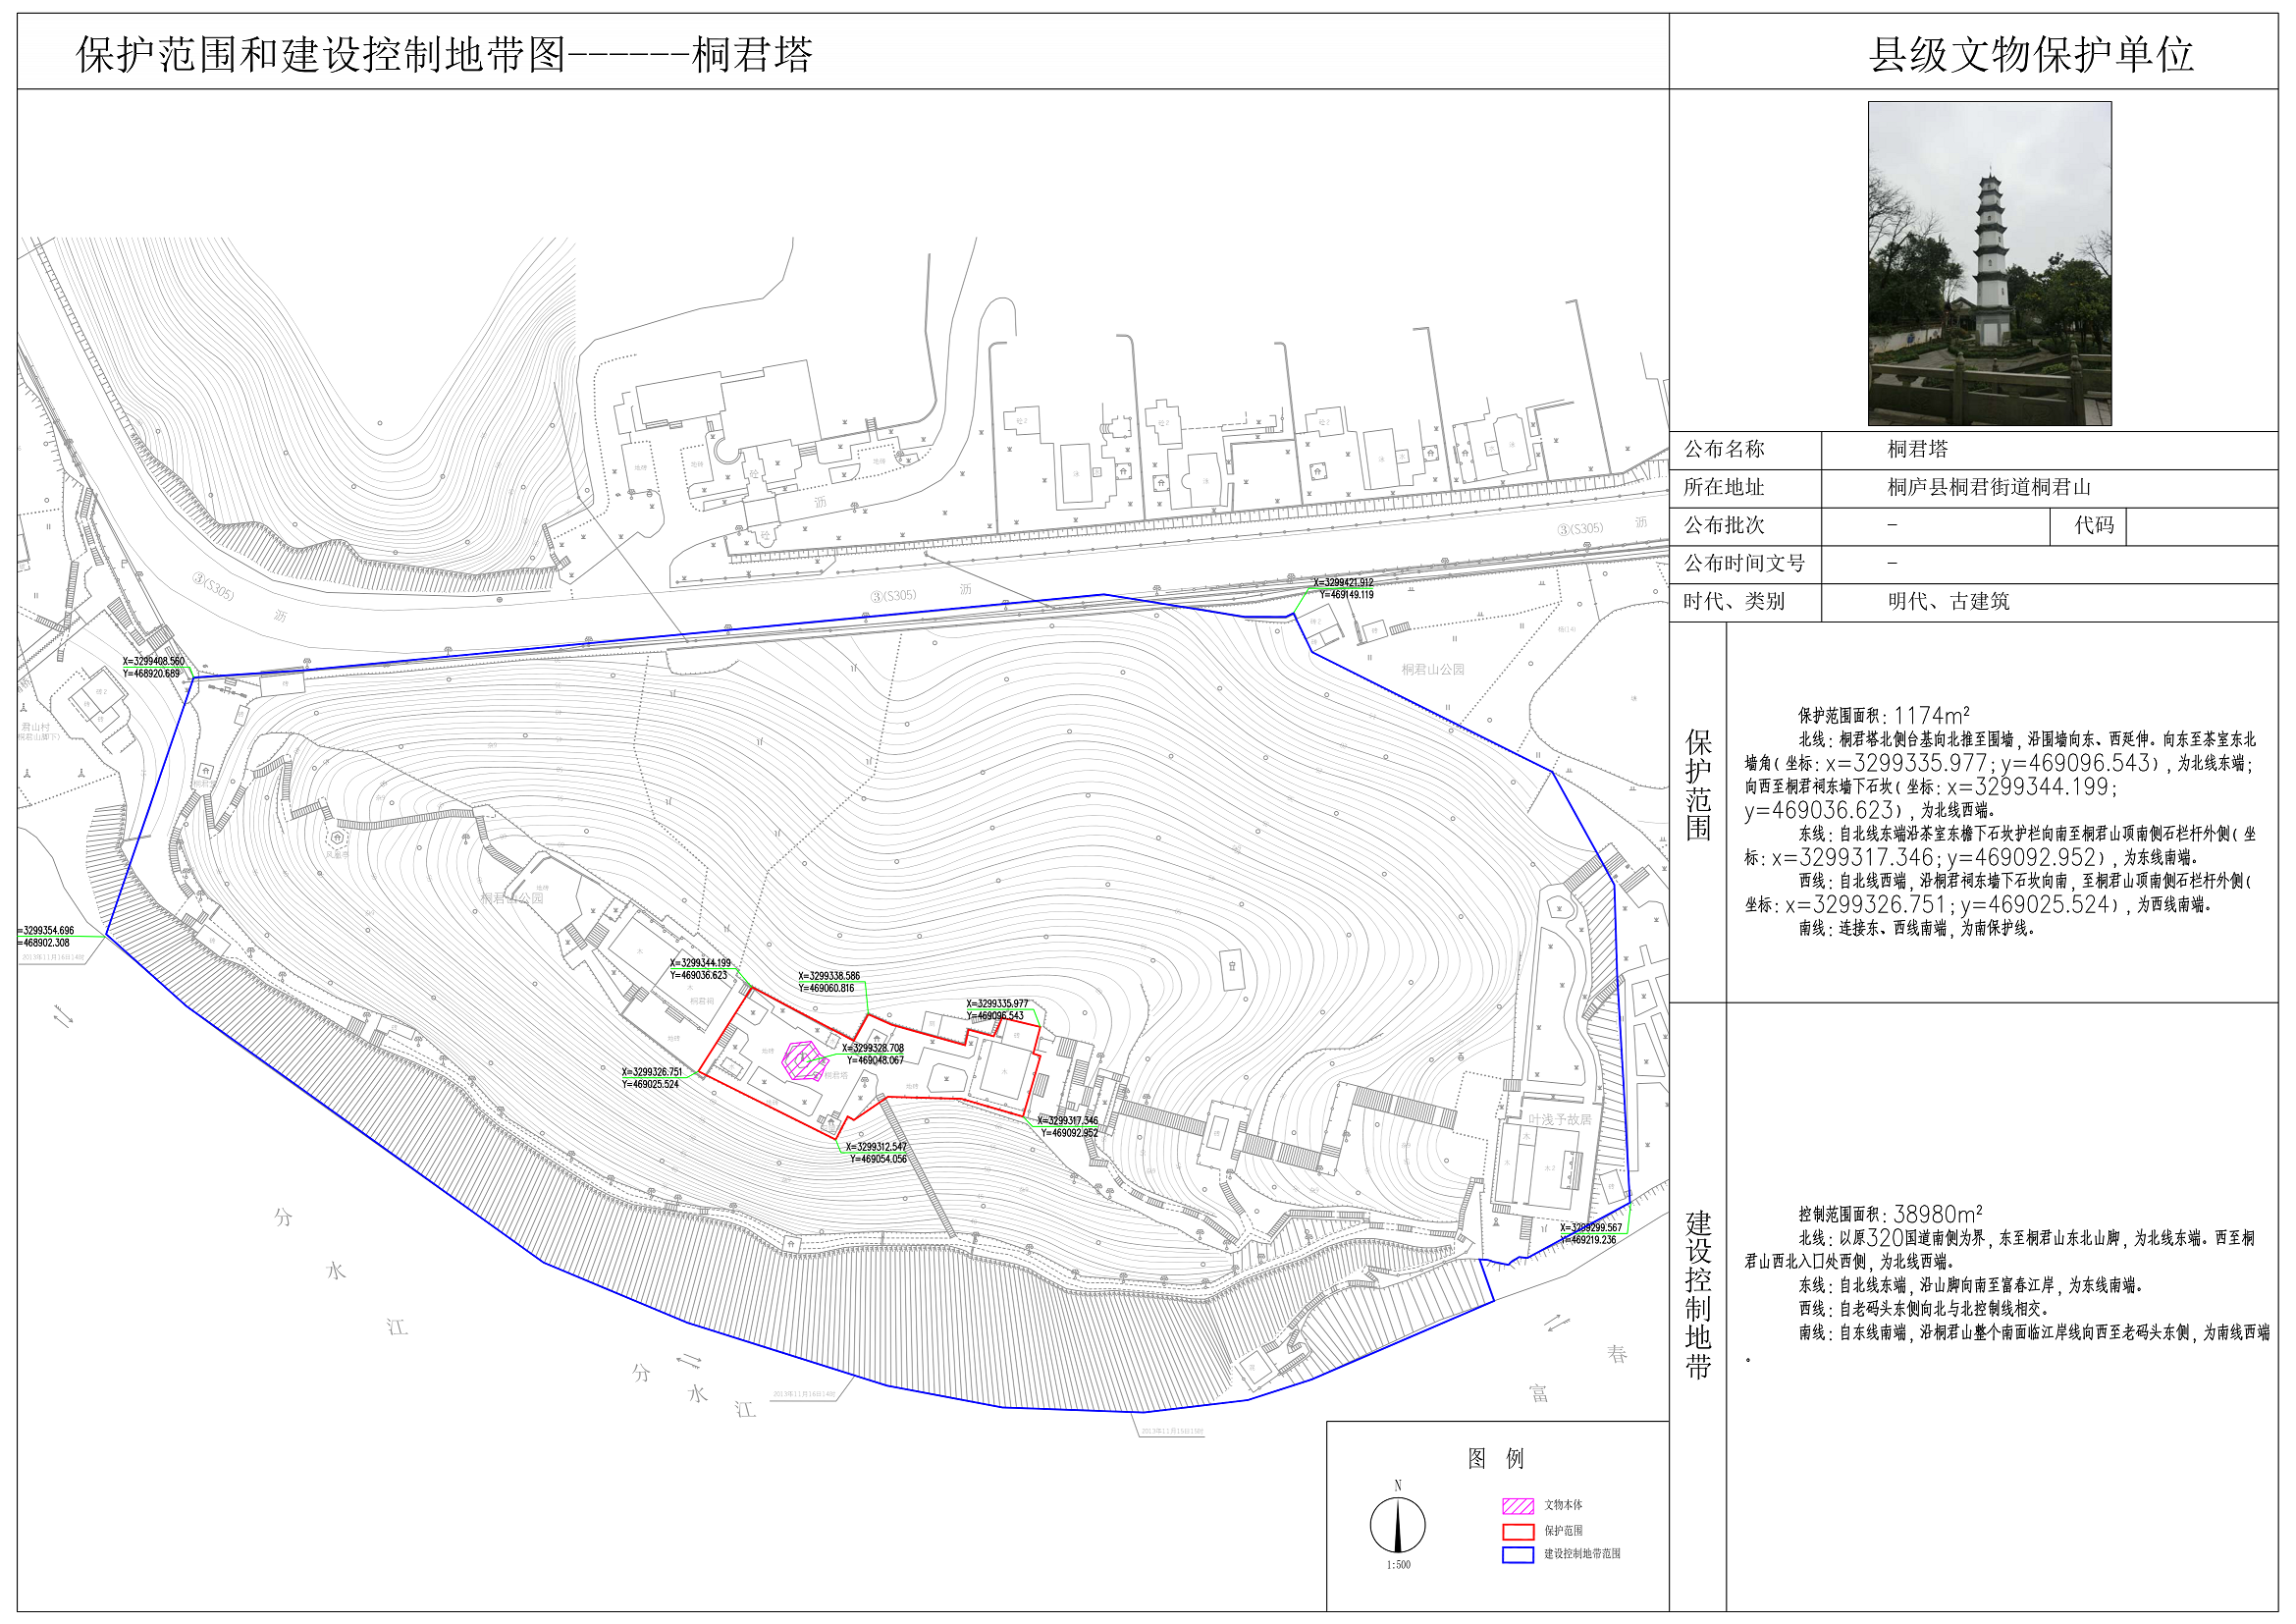Click the 公布名称 table cell
This screenshot has height=1624, width=2296.
click(1724, 449)
